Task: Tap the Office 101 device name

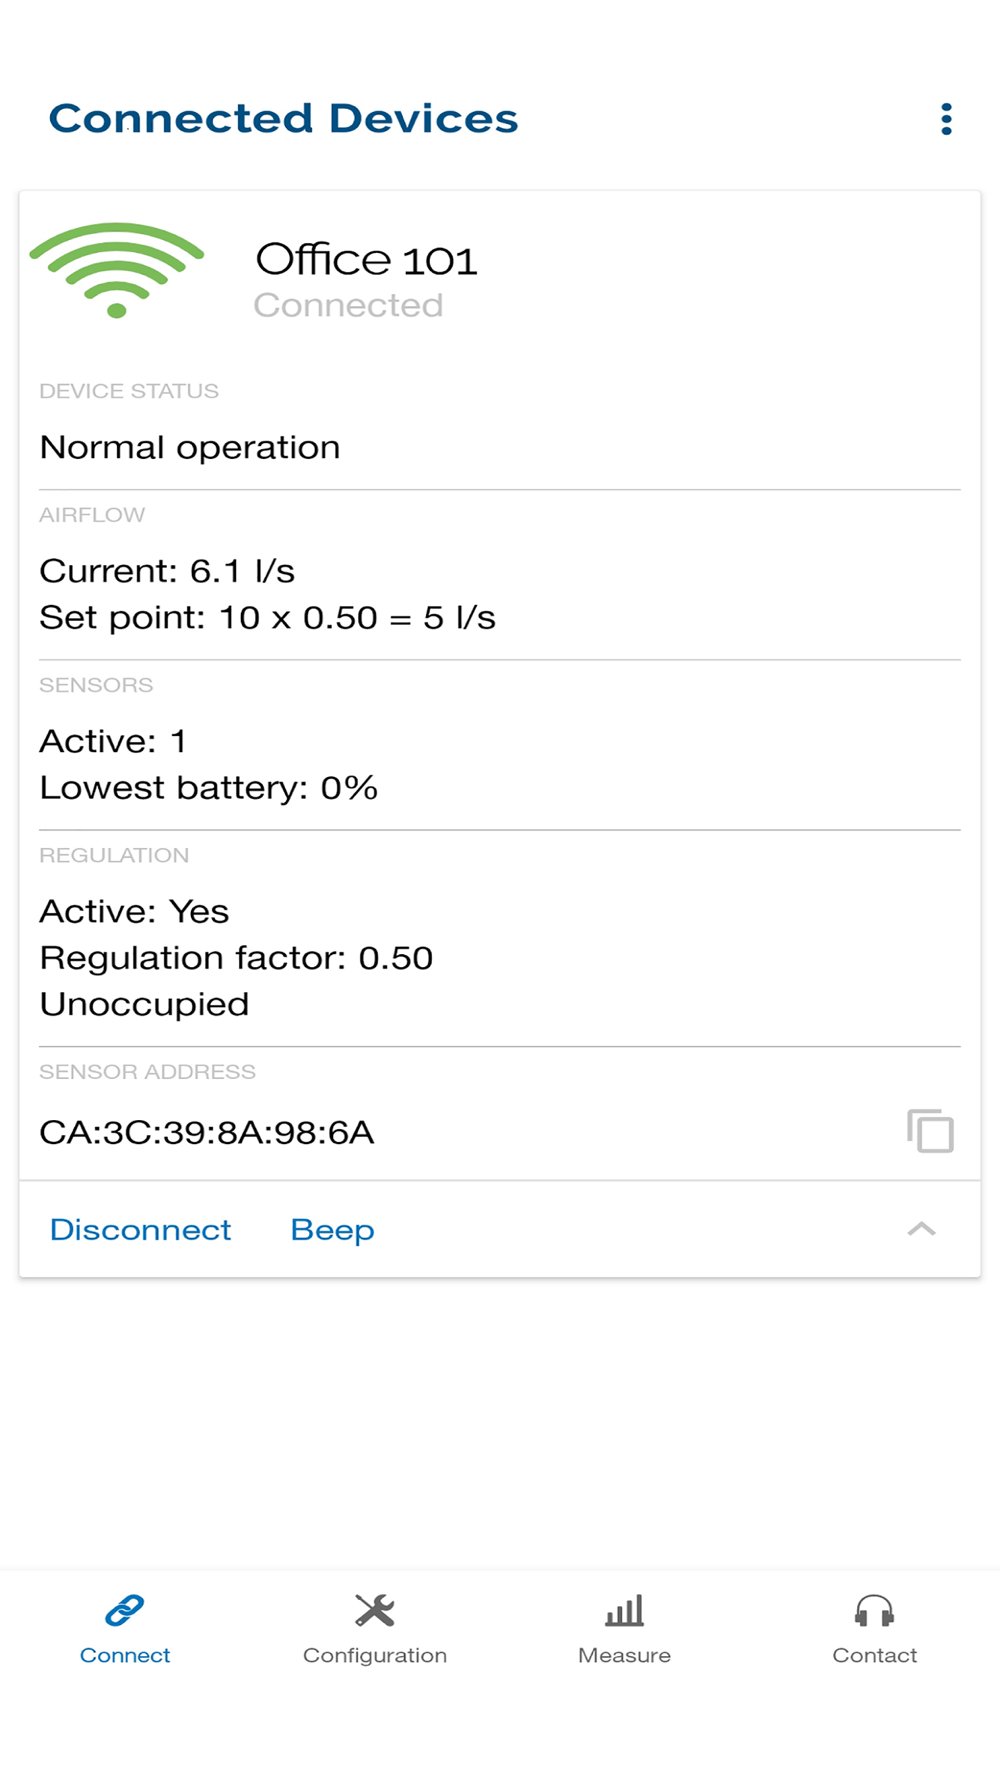Action: tap(366, 260)
